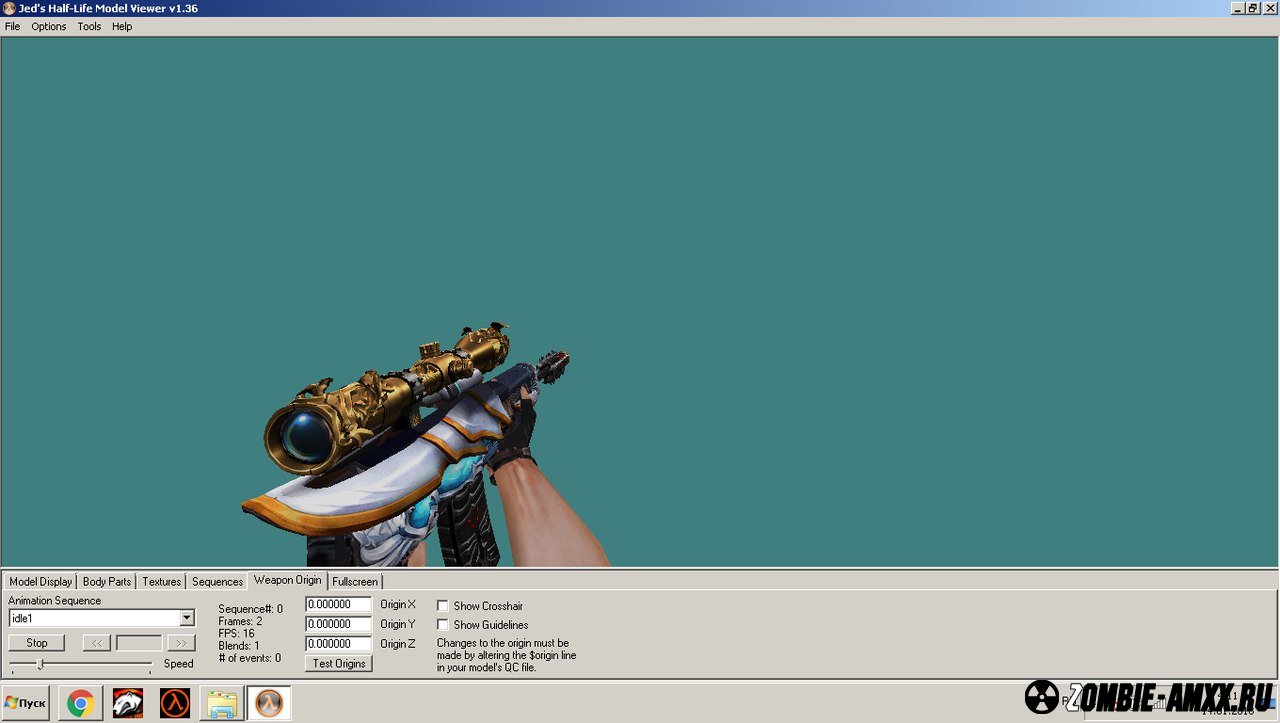Step to previous frame button
Image resolution: width=1280 pixels, height=723 pixels.
coord(96,643)
